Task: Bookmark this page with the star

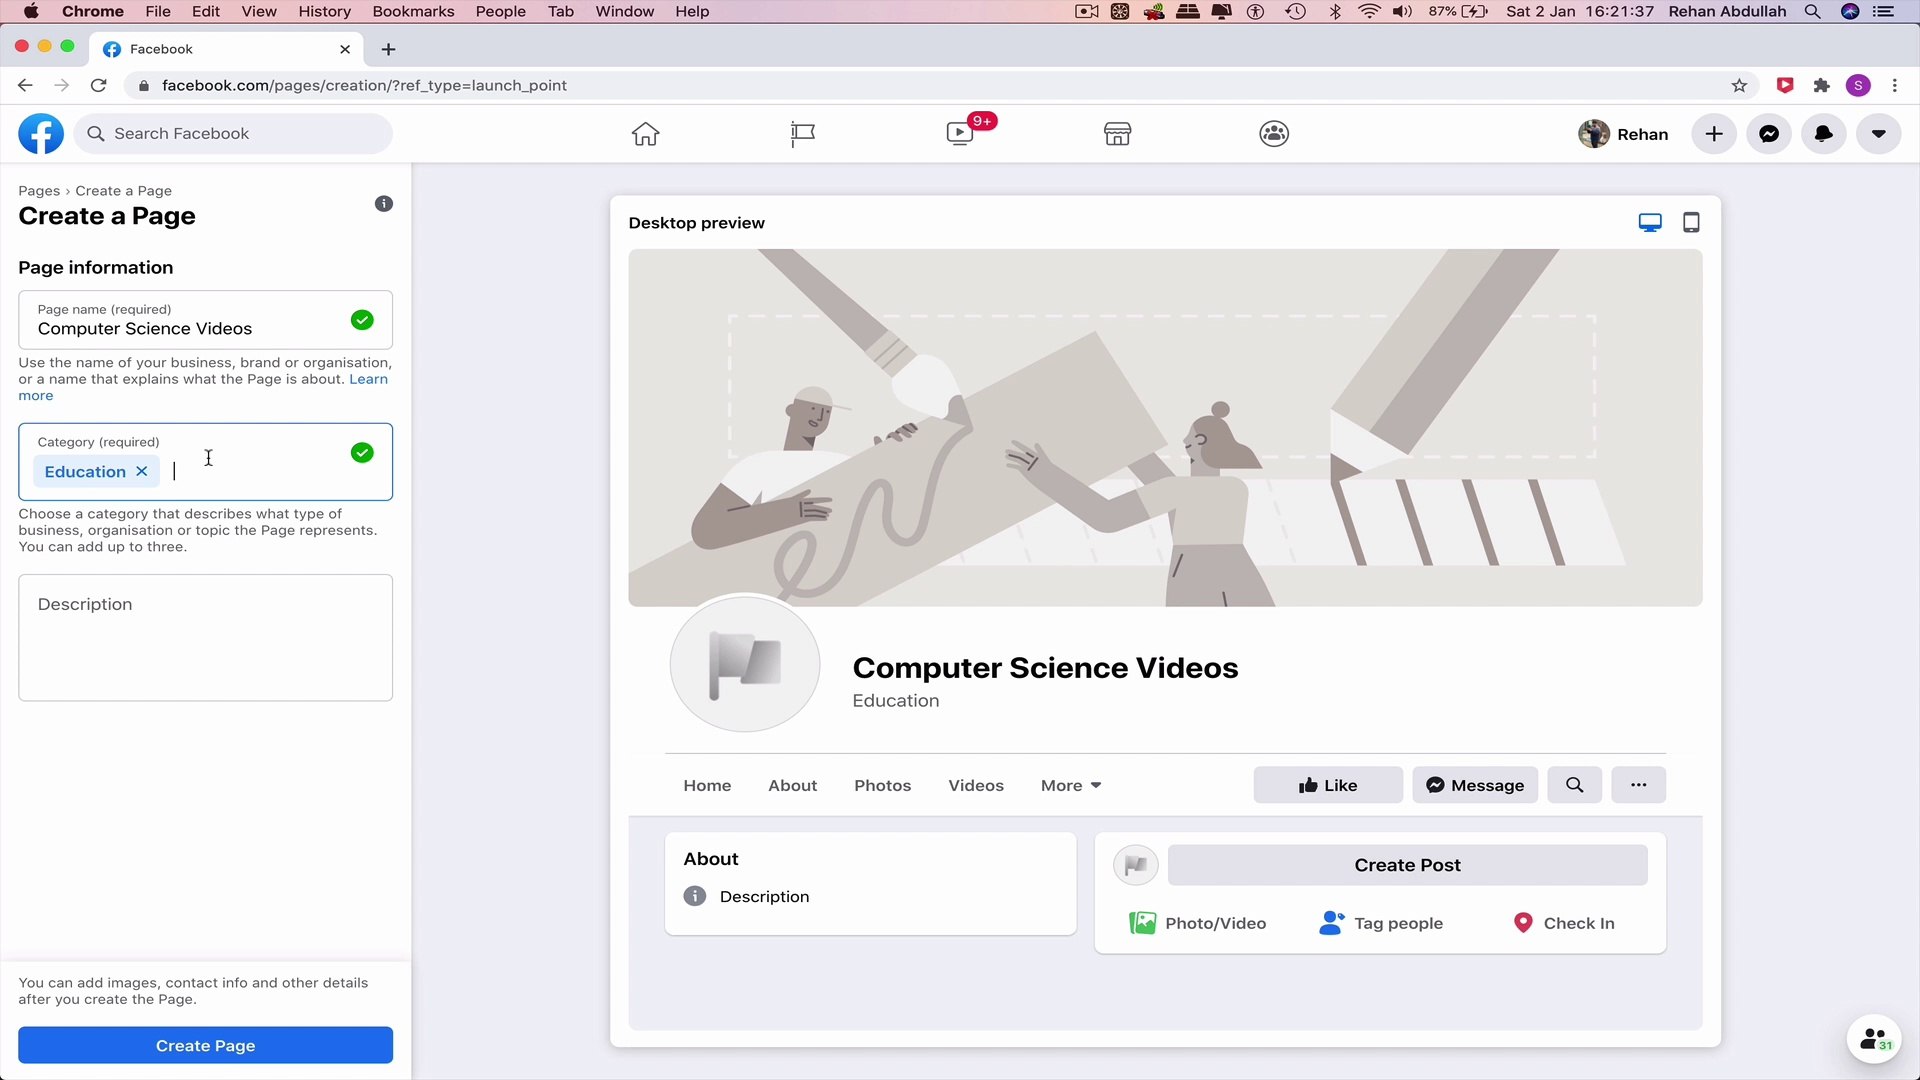Action: (x=1740, y=86)
